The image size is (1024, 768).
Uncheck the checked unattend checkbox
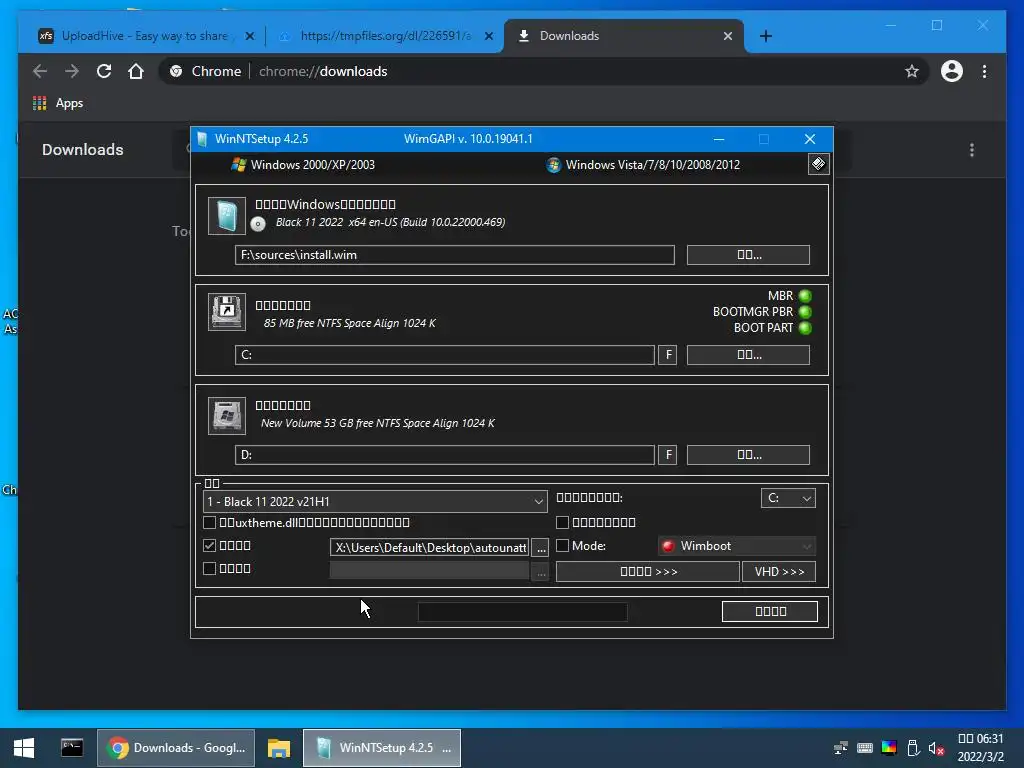click(210, 545)
